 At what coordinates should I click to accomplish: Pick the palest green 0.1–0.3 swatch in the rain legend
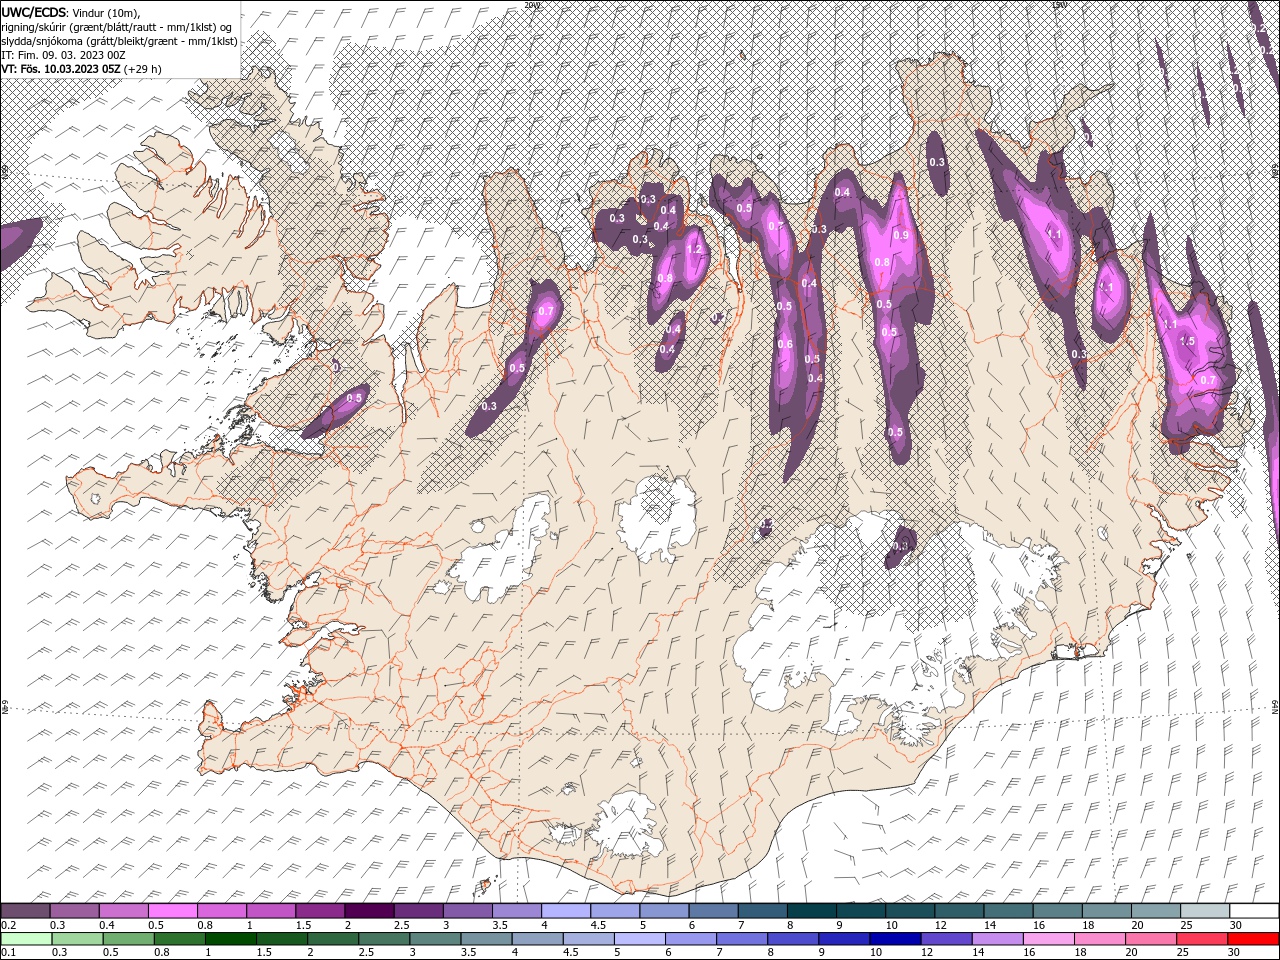point(26,939)
